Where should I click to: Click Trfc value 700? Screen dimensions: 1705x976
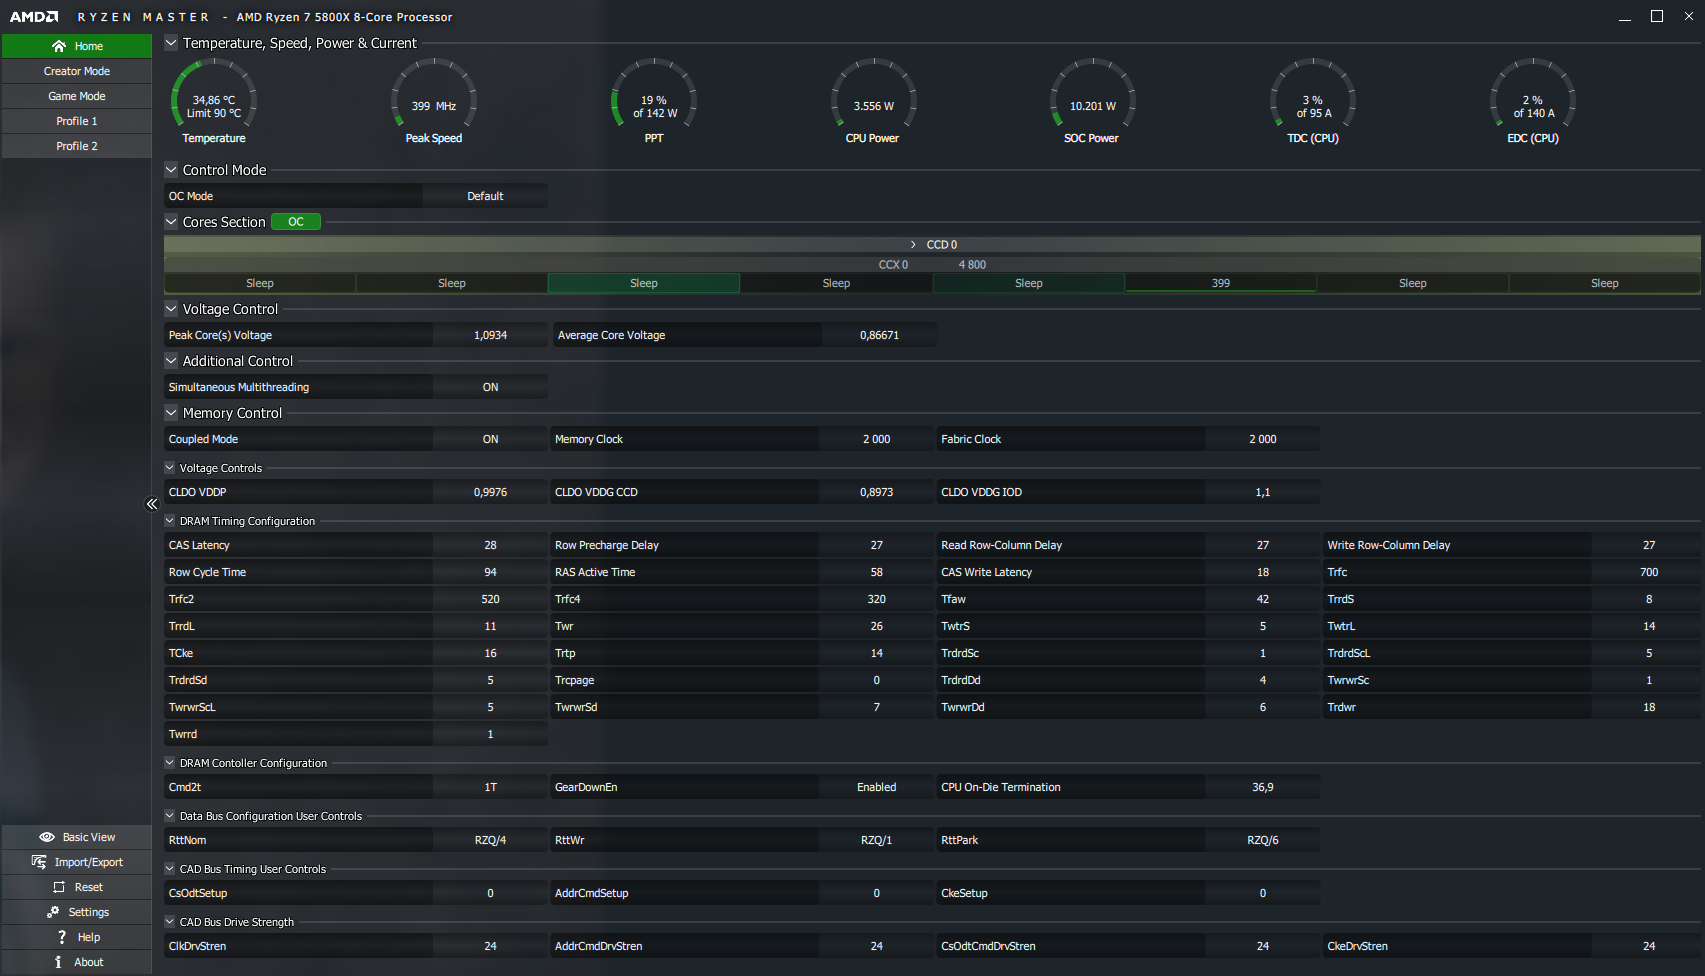point(1649,572)
